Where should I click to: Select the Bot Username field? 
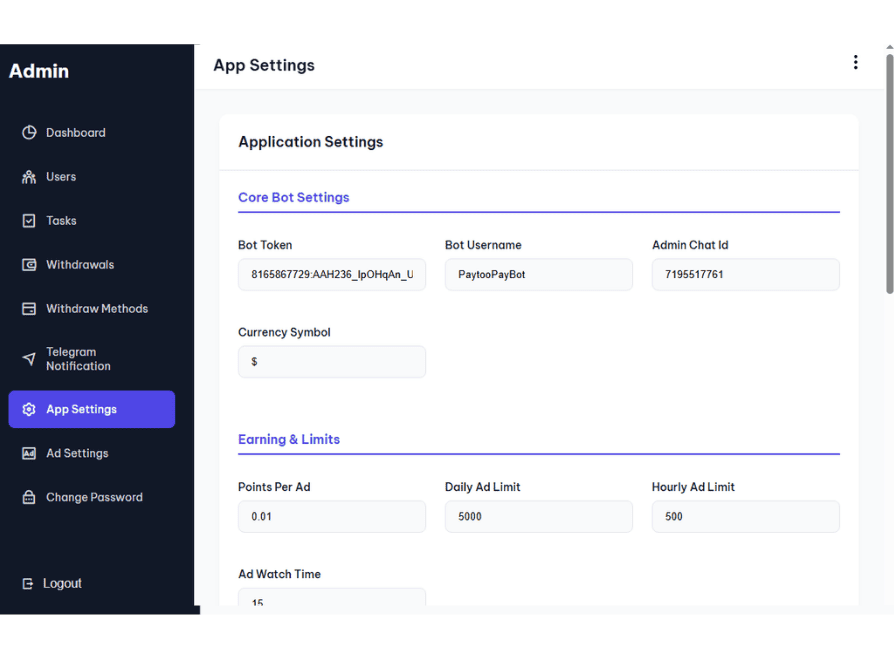point(538,275)
